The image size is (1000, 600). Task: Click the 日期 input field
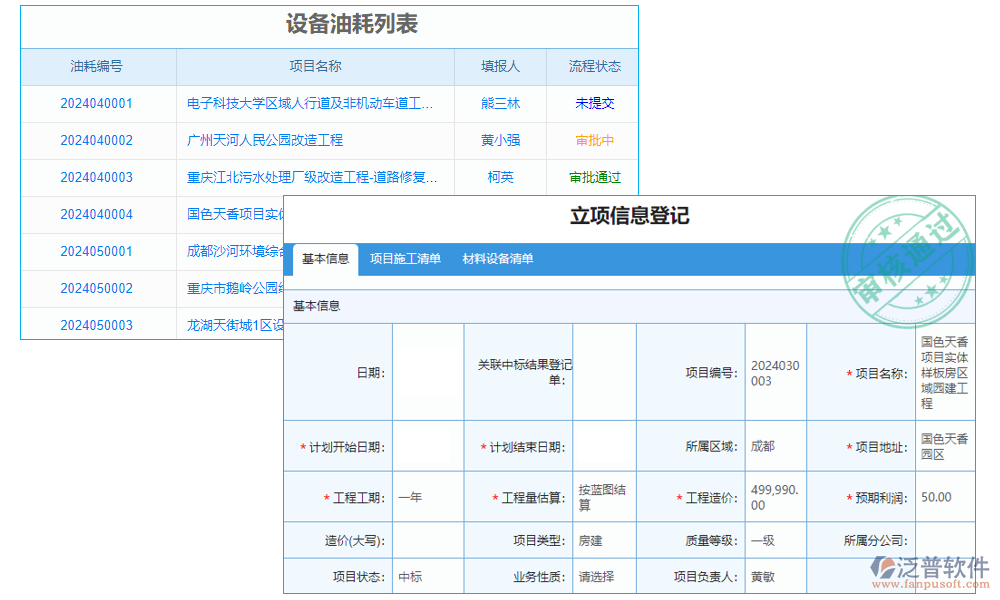tap(428, 371)
